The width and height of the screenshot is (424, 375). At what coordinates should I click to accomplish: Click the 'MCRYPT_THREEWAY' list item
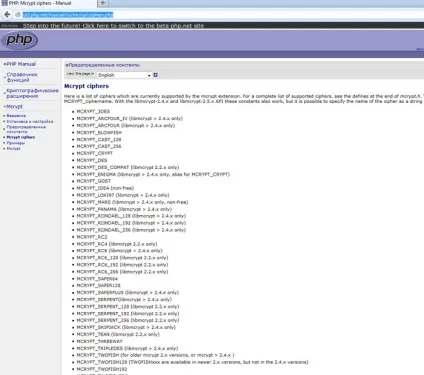[x=99, y=341]
